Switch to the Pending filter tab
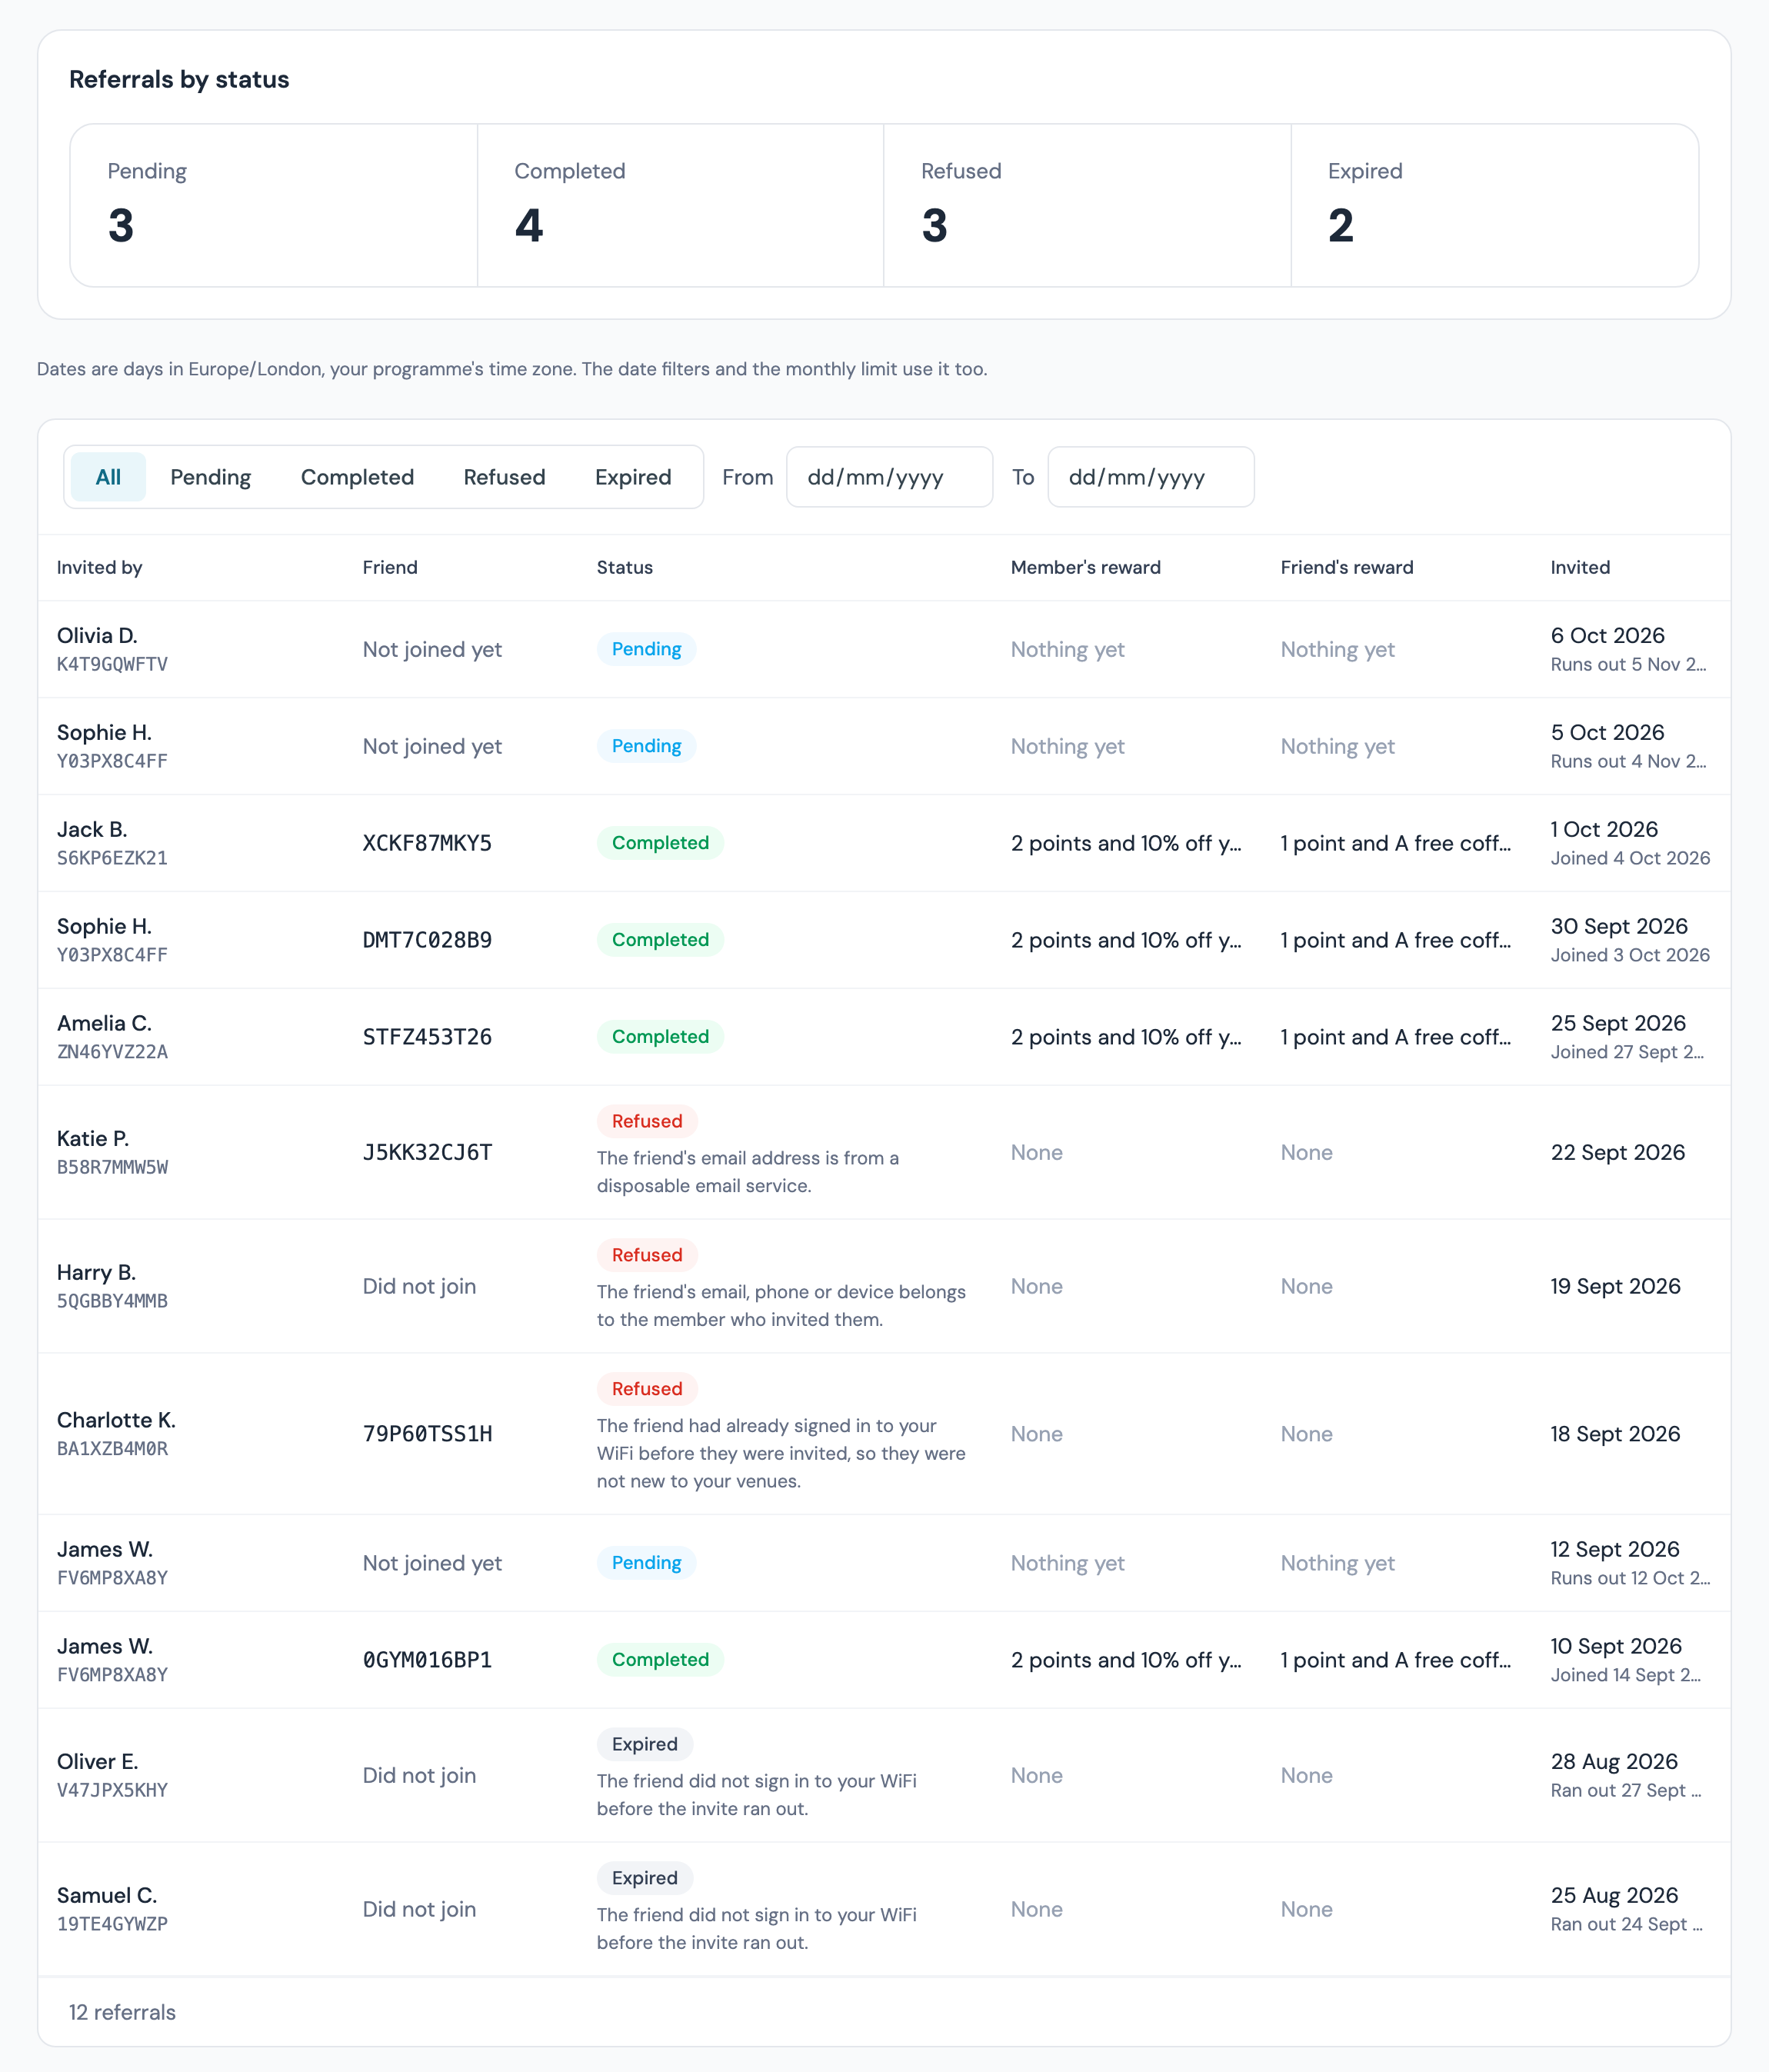The height and width of the screenshot is (2072, 1769). point(210,477)
